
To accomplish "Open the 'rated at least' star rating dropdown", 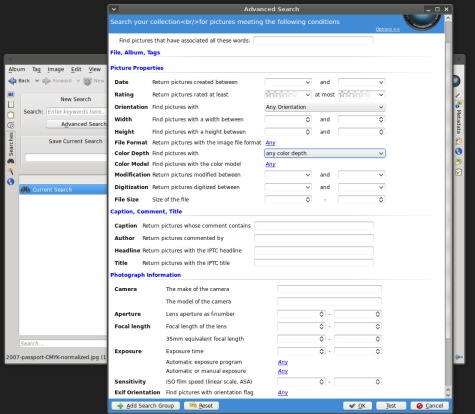I will (x=288, y=95).
